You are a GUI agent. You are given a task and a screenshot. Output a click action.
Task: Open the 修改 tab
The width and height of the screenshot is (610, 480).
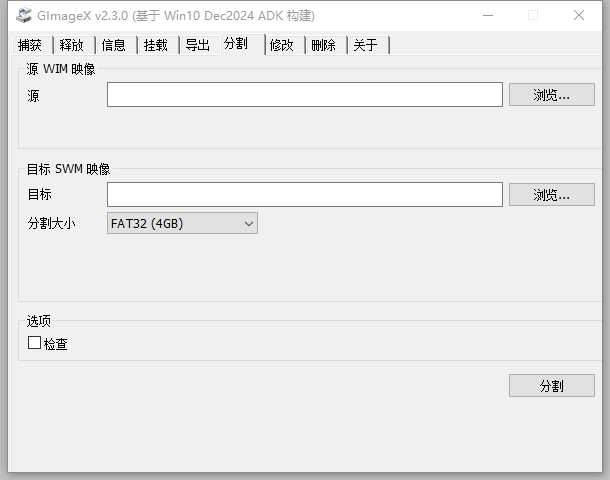282,45
